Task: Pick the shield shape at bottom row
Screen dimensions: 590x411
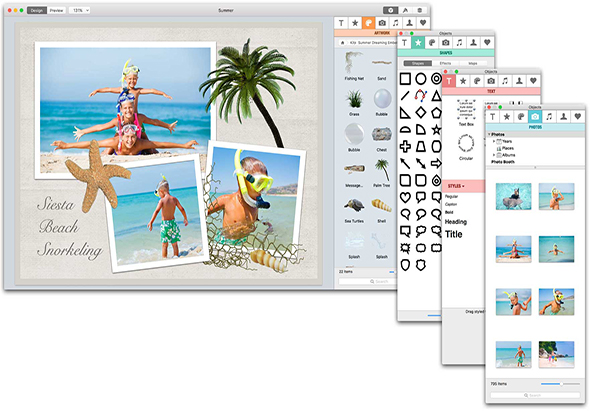Action: coord(405,265)
